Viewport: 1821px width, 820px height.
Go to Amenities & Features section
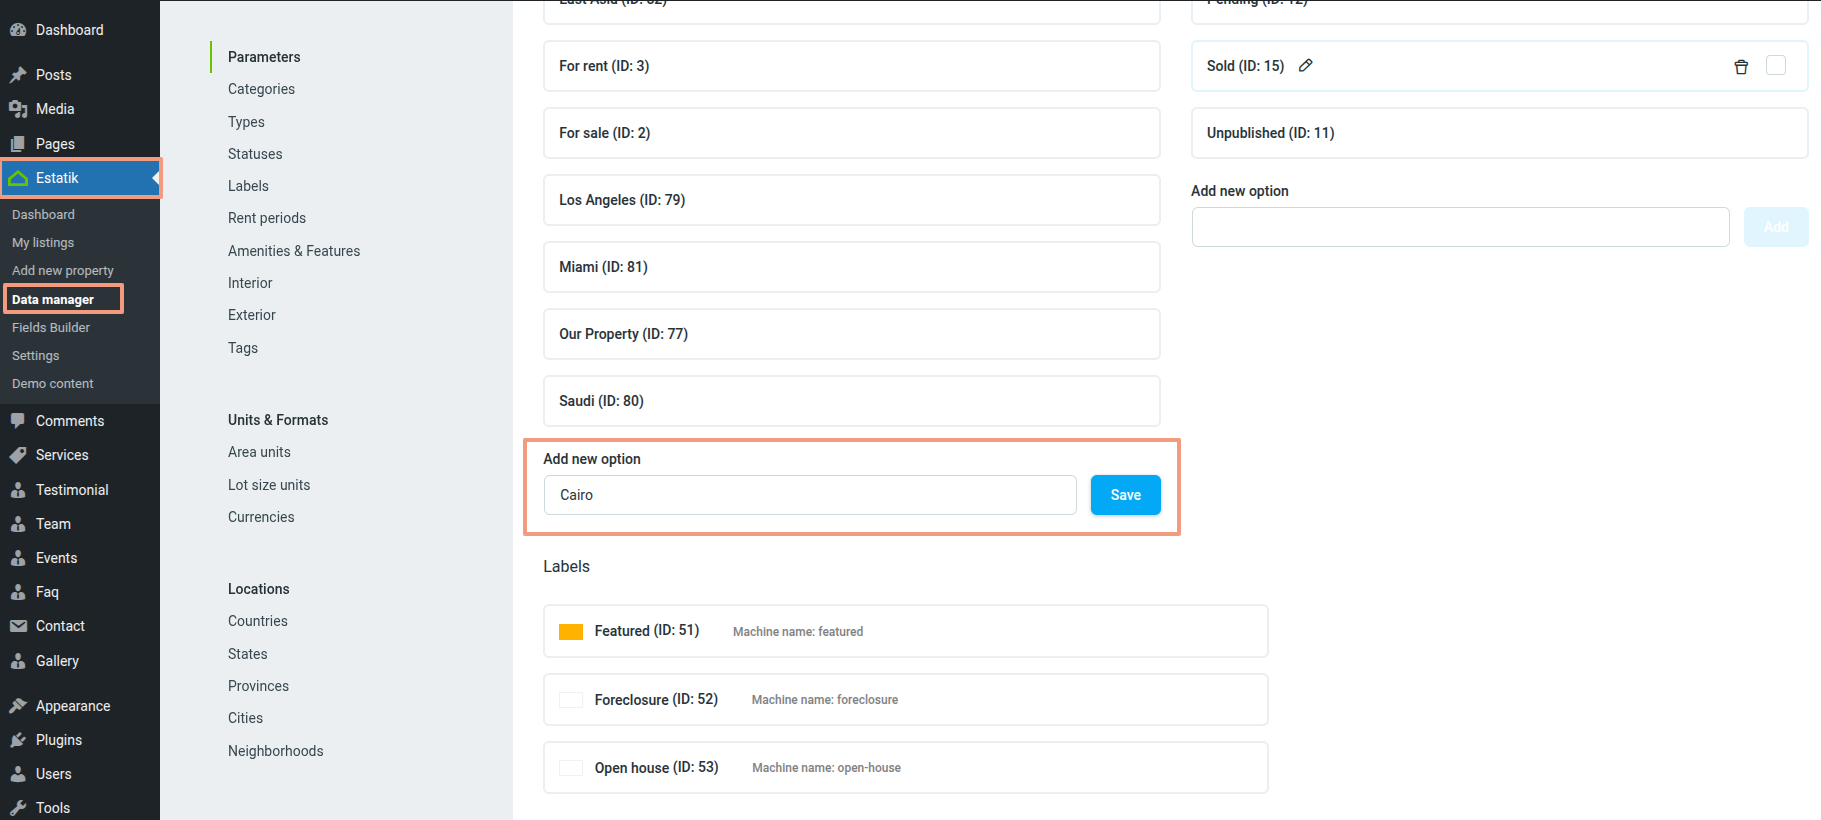(294, 251)
